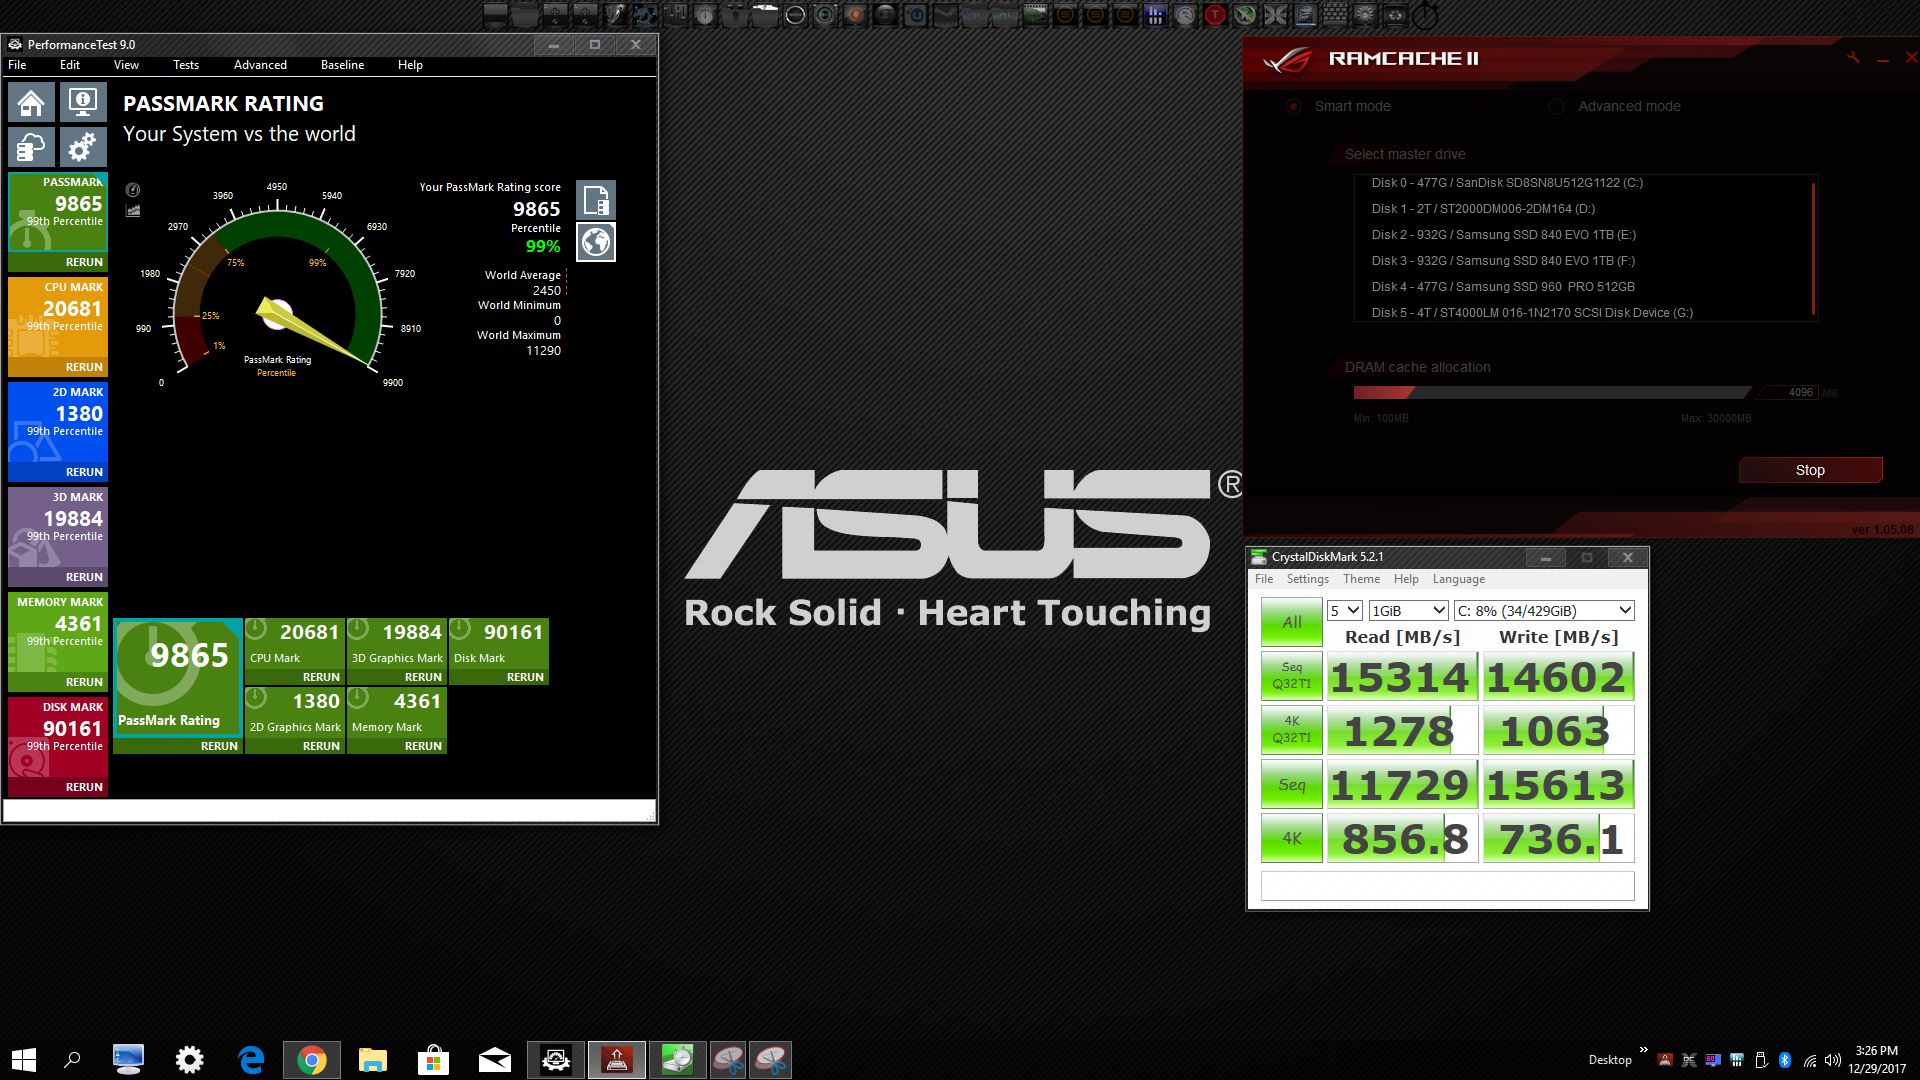
Task: Click RERUN on the CPU MARK sidebar tile
Action: click(x=84, y=367)
